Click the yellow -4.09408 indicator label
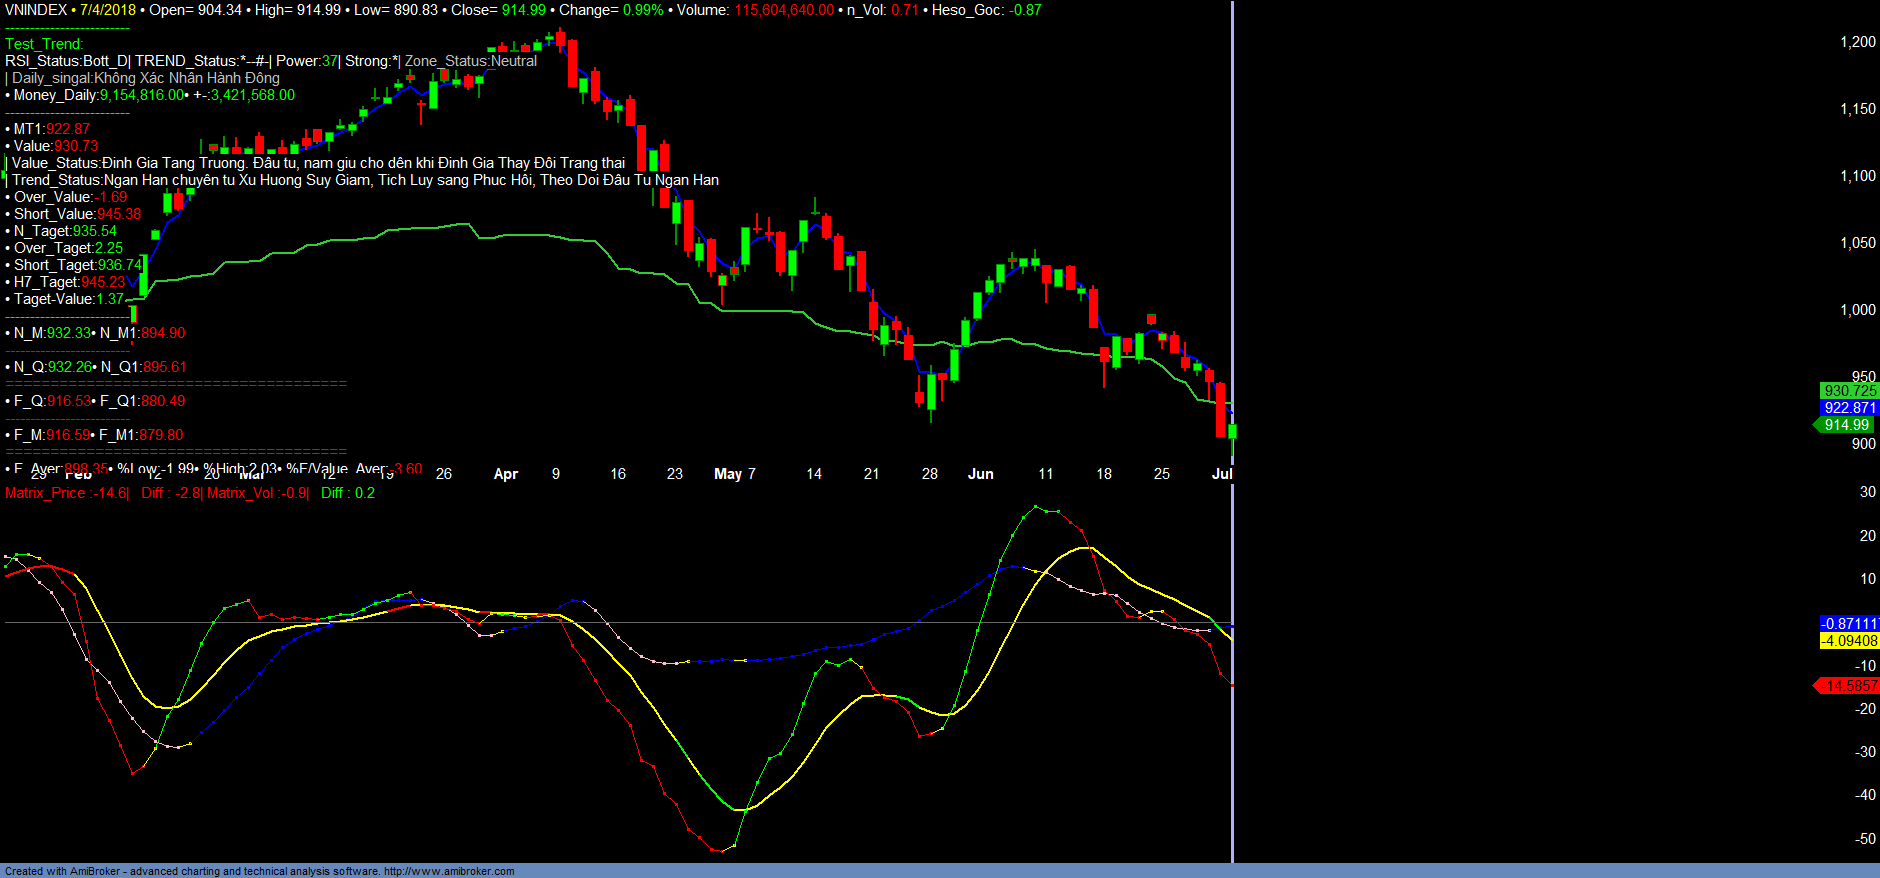 click(x=1849, y=641)
